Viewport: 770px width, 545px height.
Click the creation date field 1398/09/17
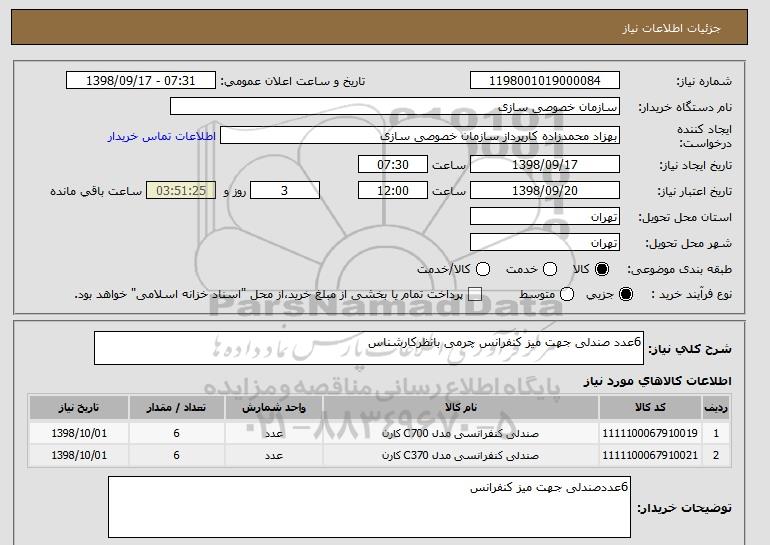[545, 164]
